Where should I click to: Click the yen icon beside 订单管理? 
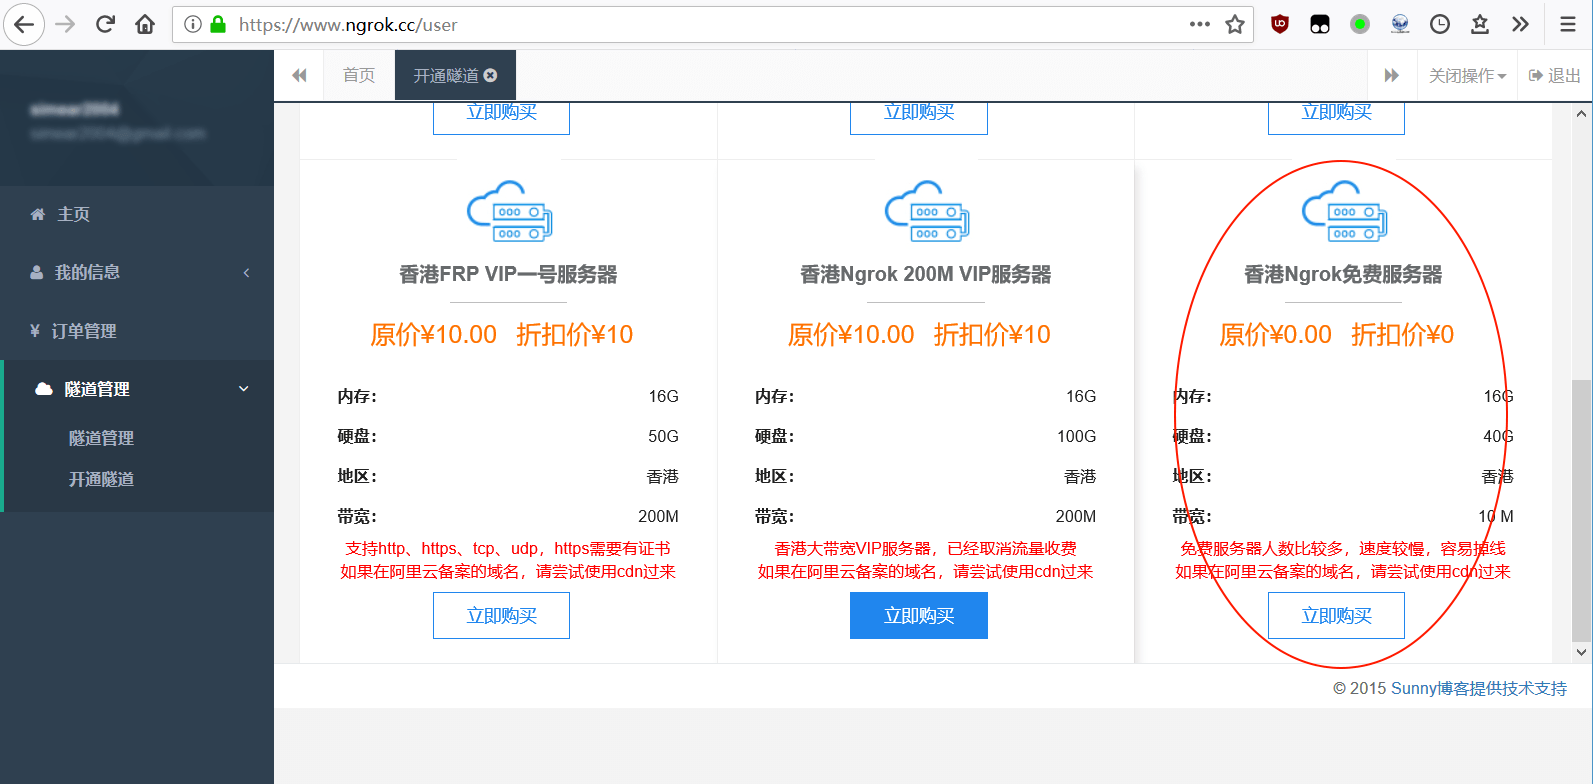(35, 331)
